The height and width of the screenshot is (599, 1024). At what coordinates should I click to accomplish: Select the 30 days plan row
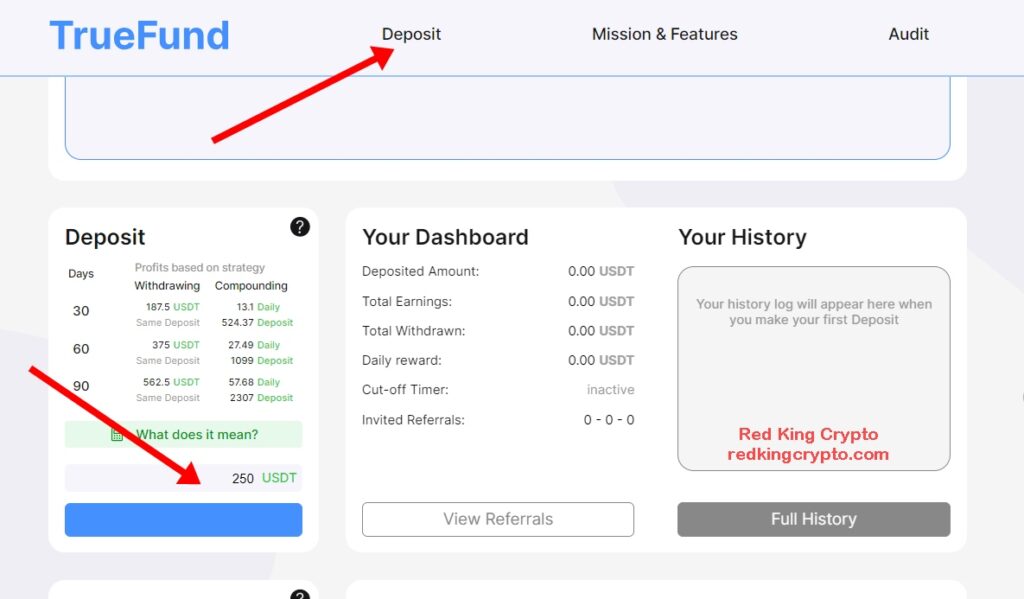[x=182, y=314]
